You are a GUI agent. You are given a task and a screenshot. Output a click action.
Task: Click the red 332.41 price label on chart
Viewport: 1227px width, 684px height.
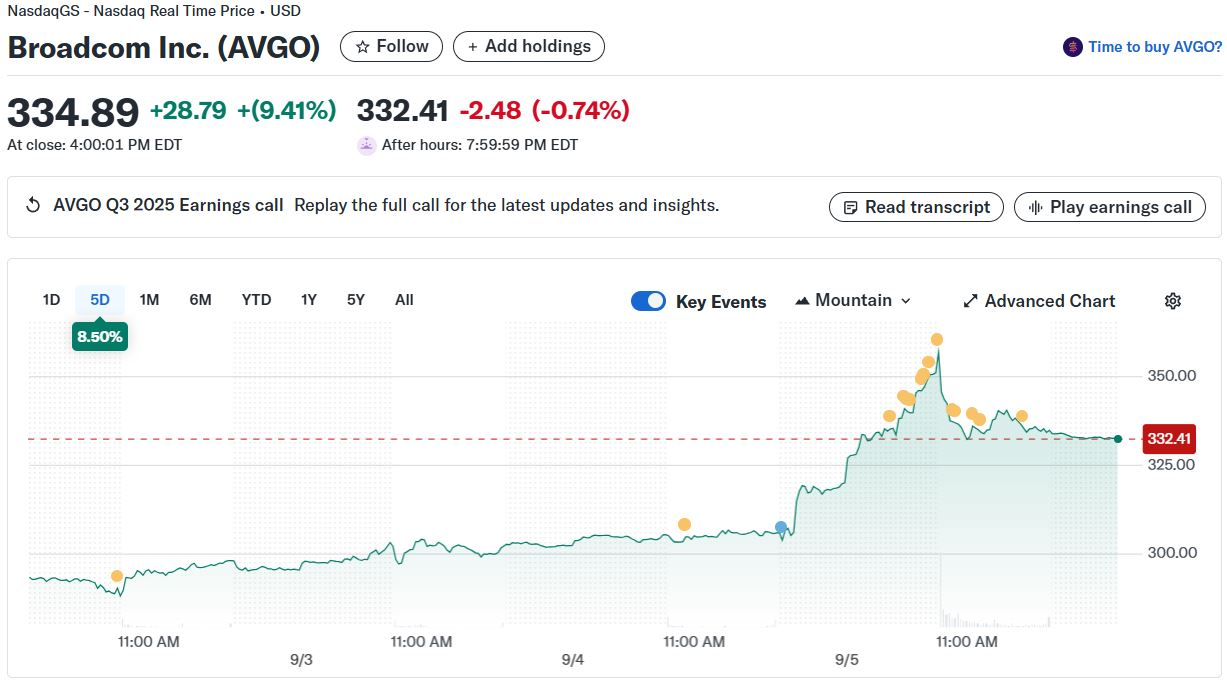[1169, 439]
